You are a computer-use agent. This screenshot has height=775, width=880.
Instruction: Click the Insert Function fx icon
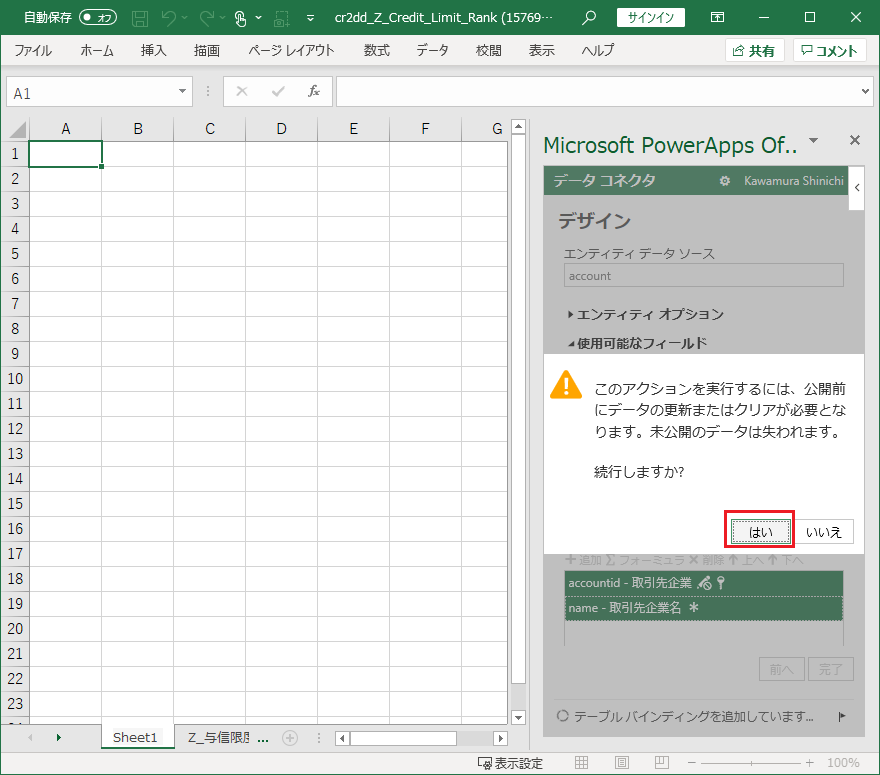[x=314, y=91]
